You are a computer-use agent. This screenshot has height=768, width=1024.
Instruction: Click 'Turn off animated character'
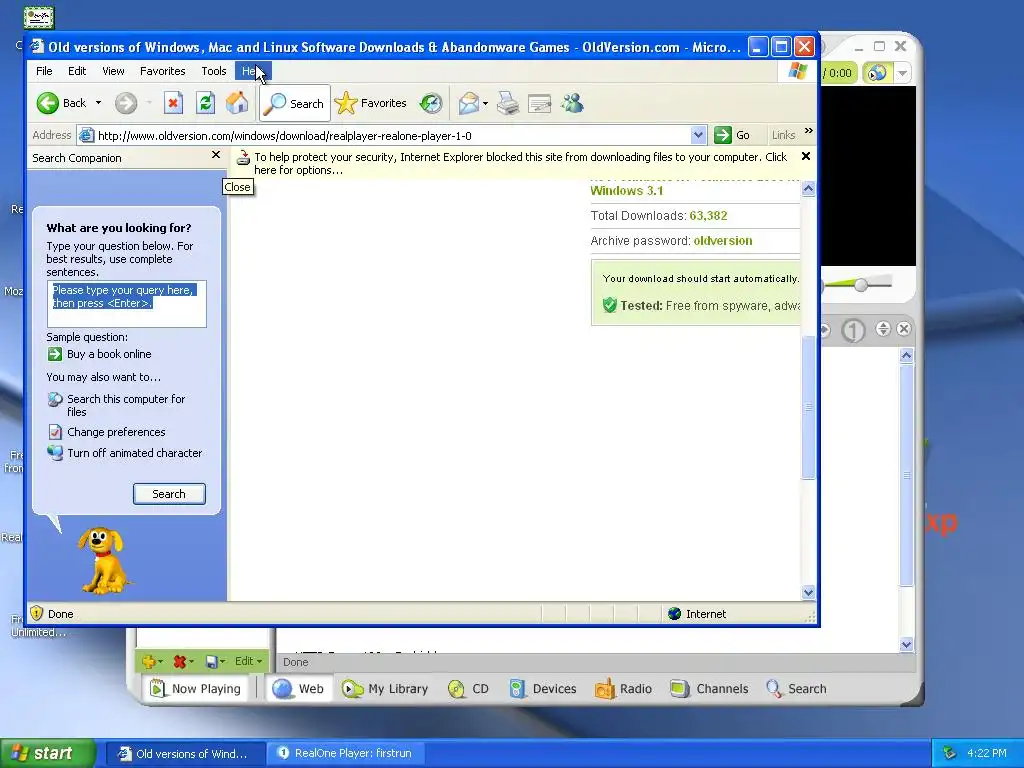click(135, 453)
